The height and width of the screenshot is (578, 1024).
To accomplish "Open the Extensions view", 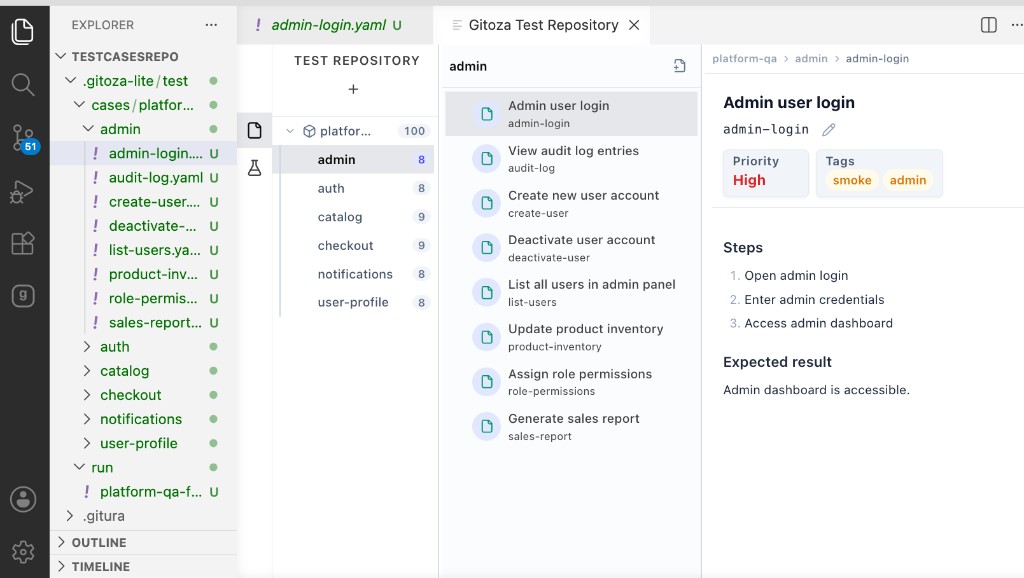I will 23,244.
